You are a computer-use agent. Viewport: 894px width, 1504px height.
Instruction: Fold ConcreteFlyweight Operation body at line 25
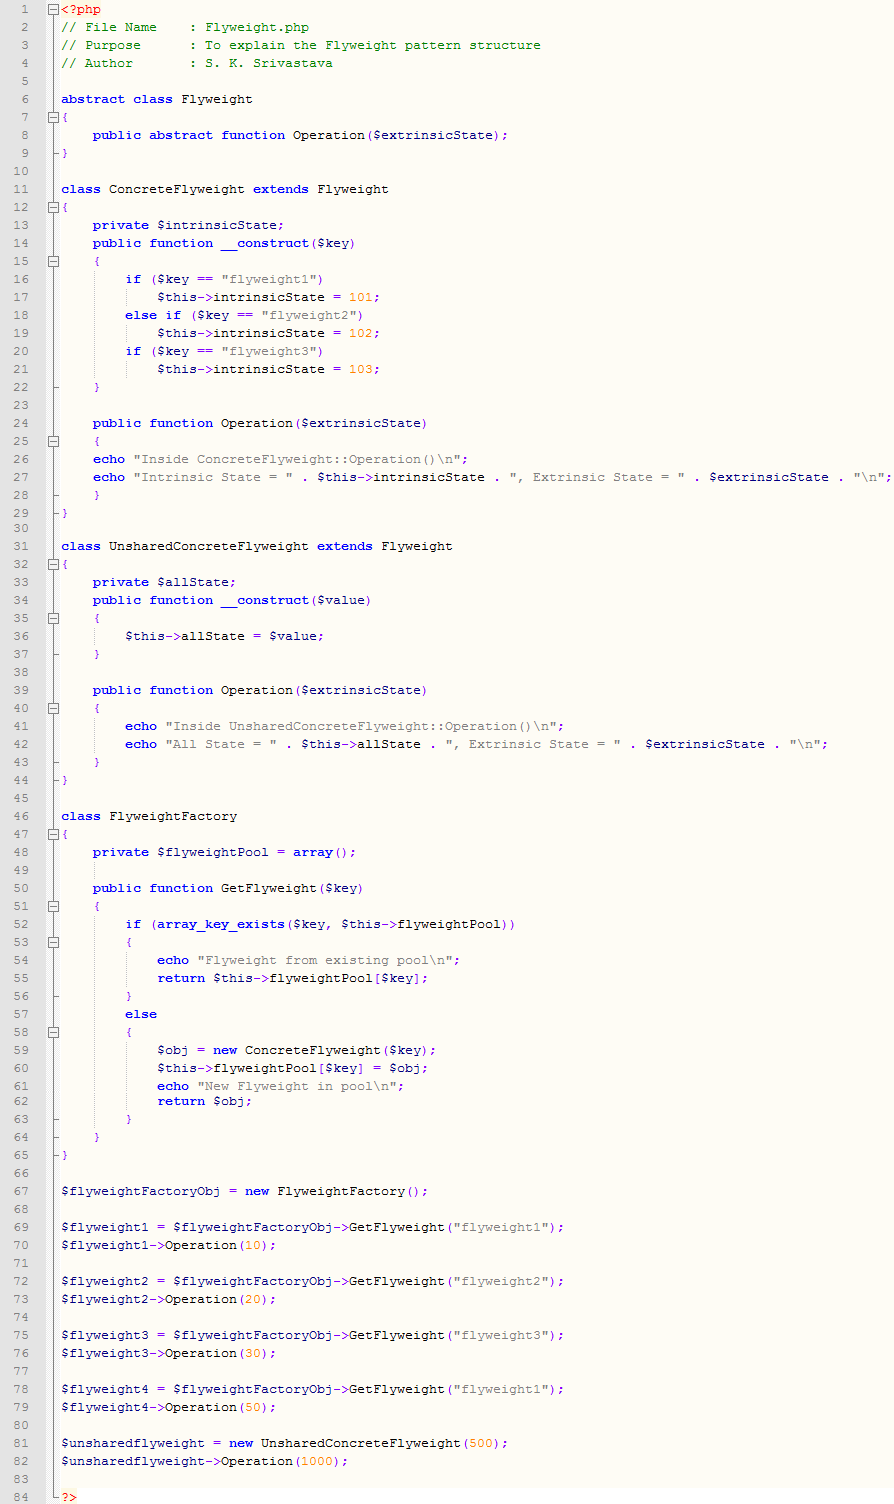[53, 441]
